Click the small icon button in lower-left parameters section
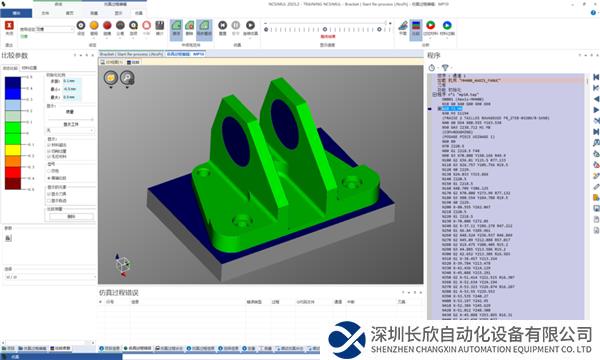The image size is (600, 360). coord(8,238)
